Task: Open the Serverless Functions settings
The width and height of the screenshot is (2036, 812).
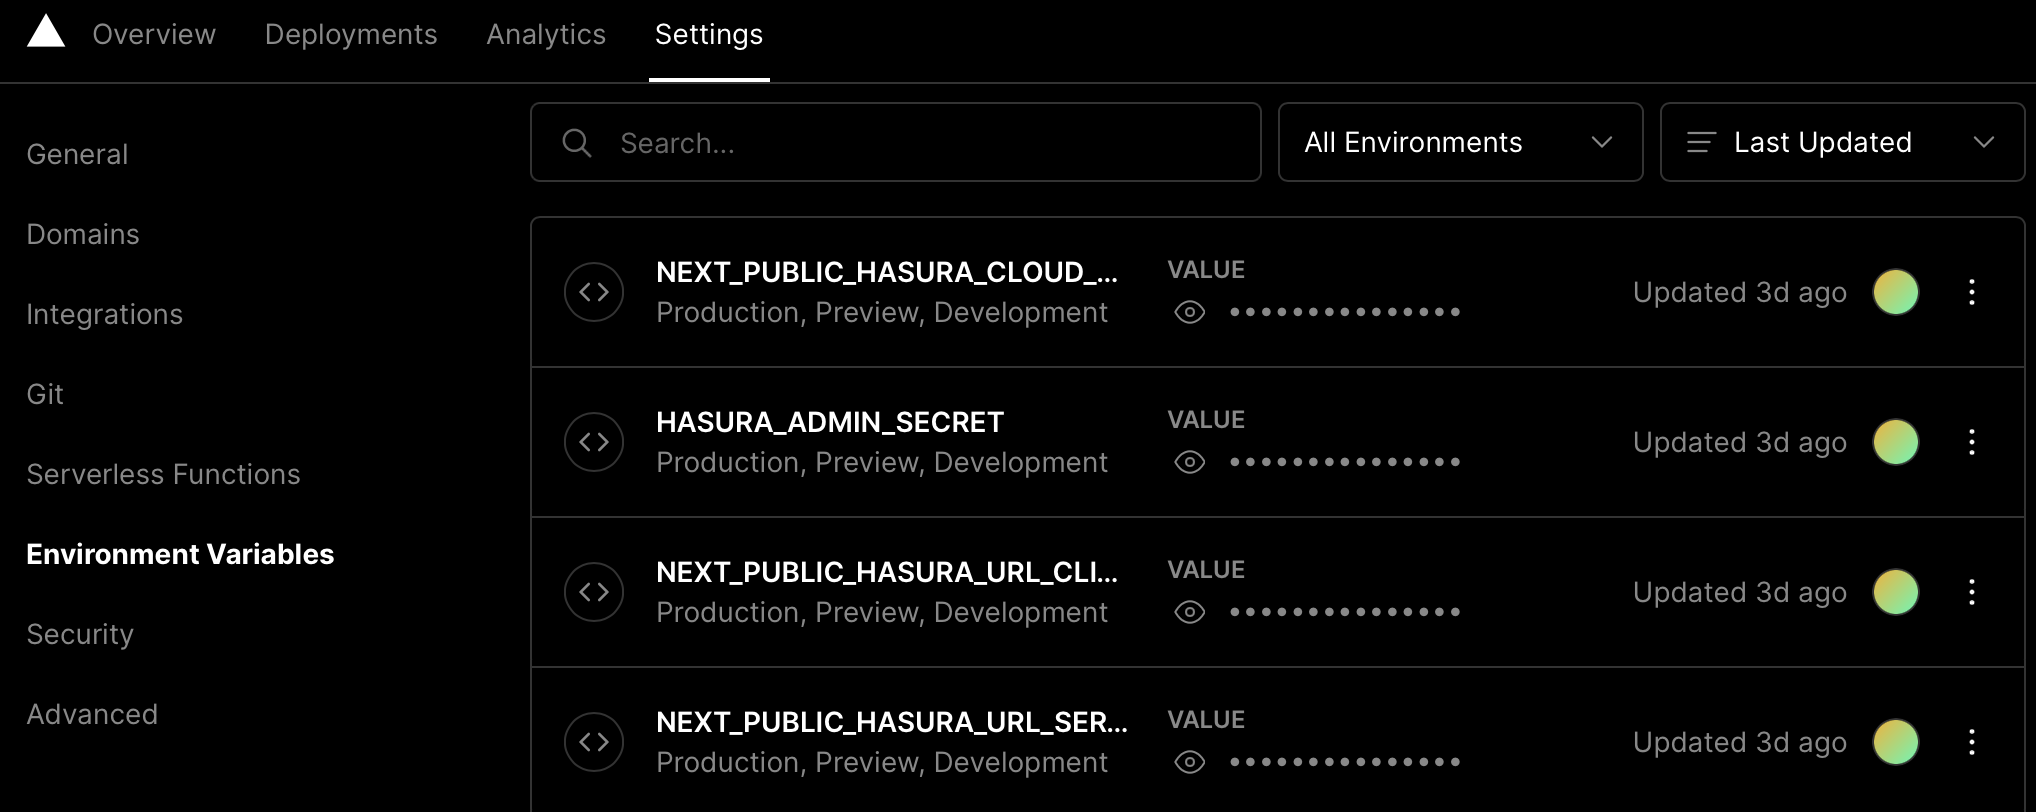Action: (x=163, y=474)
